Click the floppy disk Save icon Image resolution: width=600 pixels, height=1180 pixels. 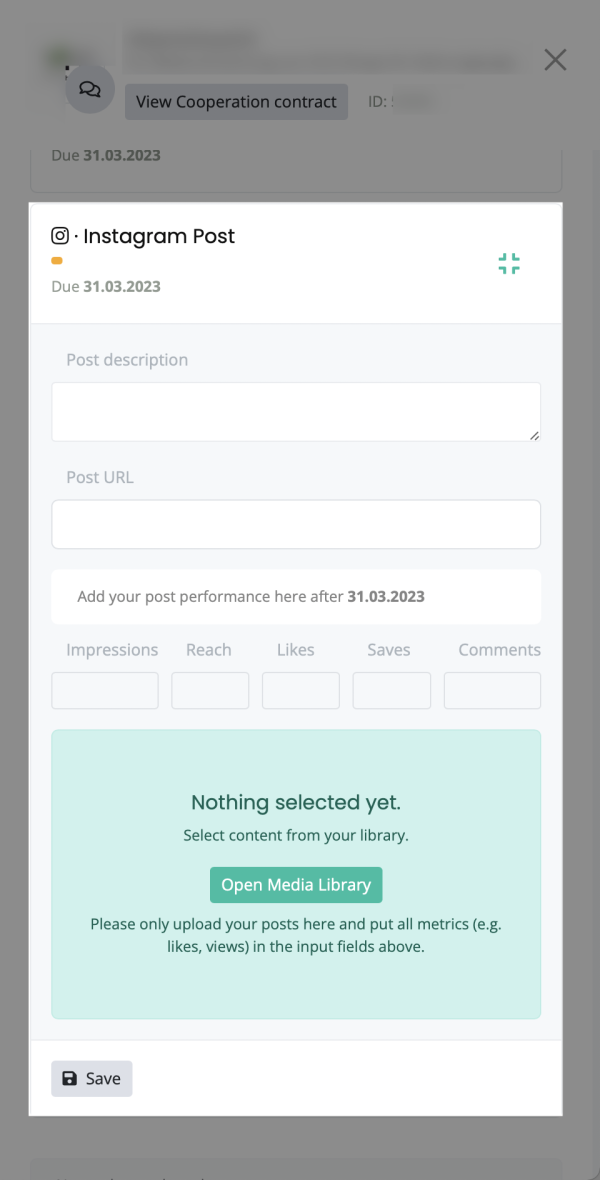(x=69, y=1078)
